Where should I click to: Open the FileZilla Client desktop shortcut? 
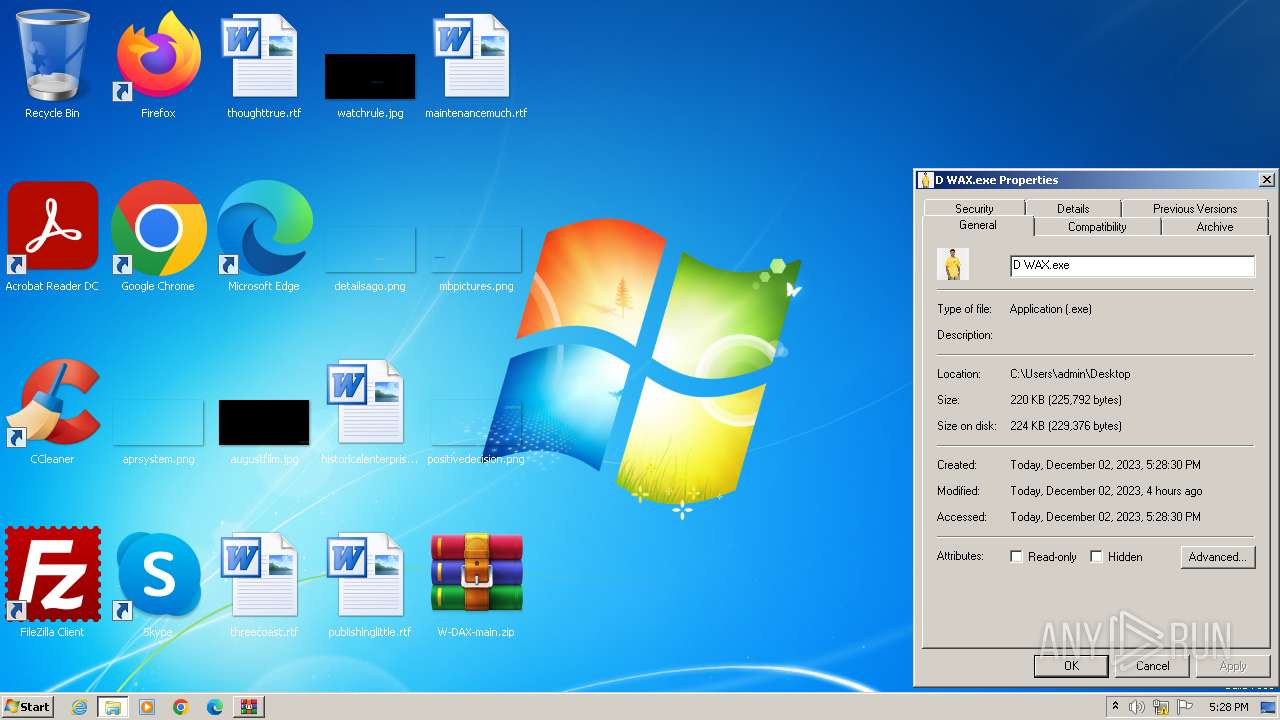tap(52, 574)
